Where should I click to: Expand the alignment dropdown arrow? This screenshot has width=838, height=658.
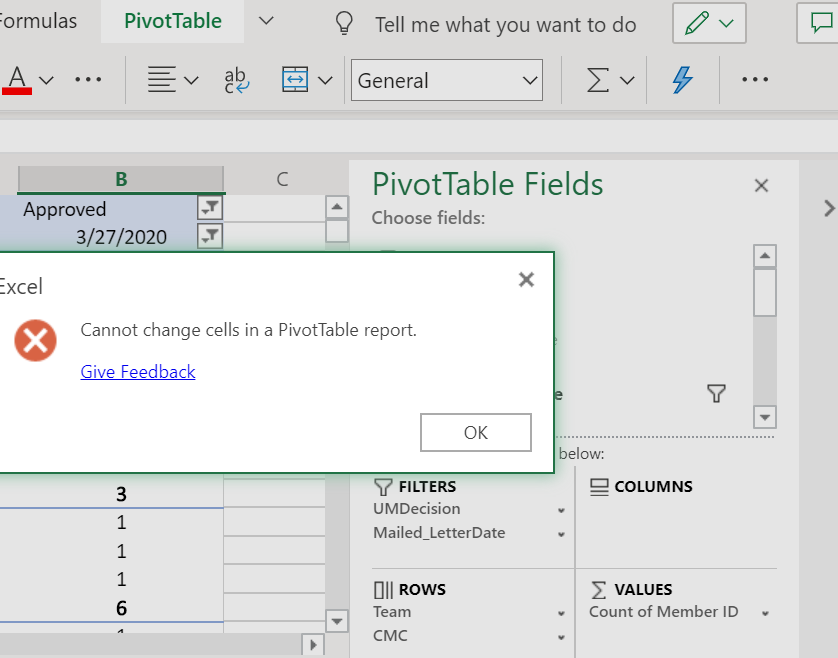pos(191,81)
